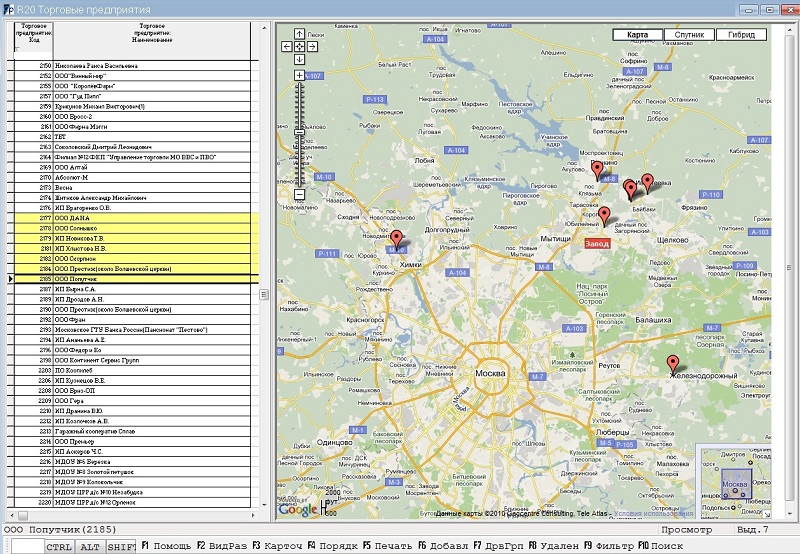Click the table's horizontal scrollbar left arrow
The width and height of the screenshot is (800, 554).
[x=11, y=515]
